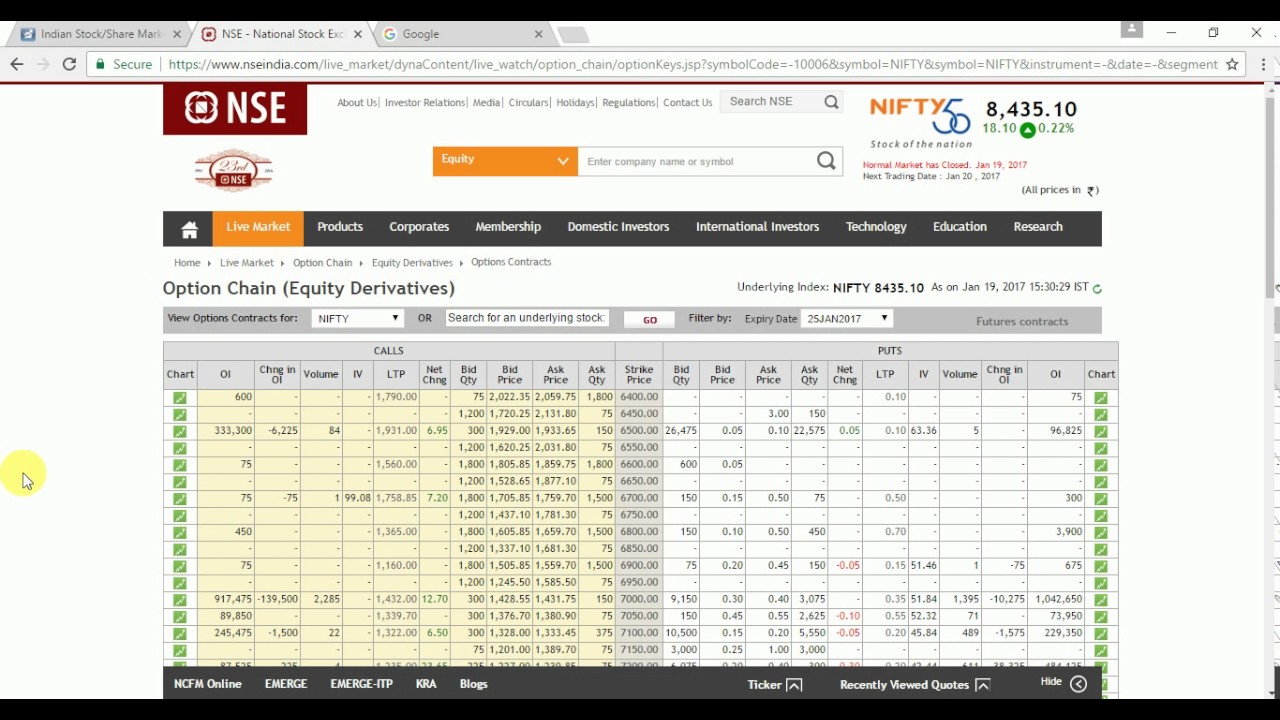The image size is (1280, 720).
Task: Open put chart icon for 6400.00 strike
Action: (1101, 398)
